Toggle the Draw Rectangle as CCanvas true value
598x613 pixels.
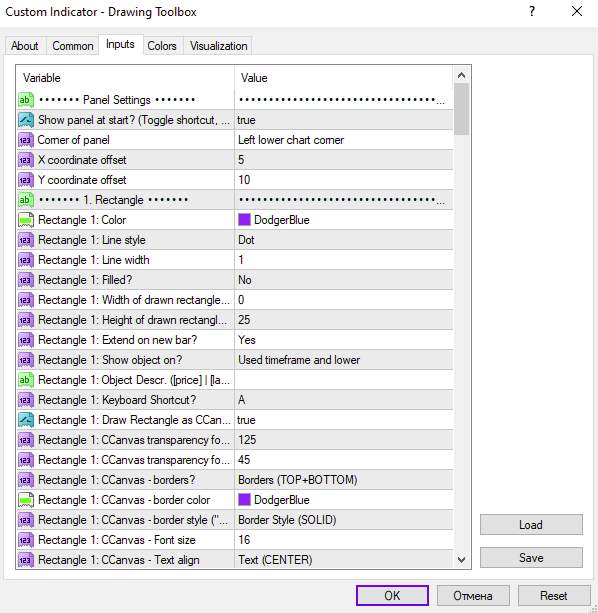point(344,420)
